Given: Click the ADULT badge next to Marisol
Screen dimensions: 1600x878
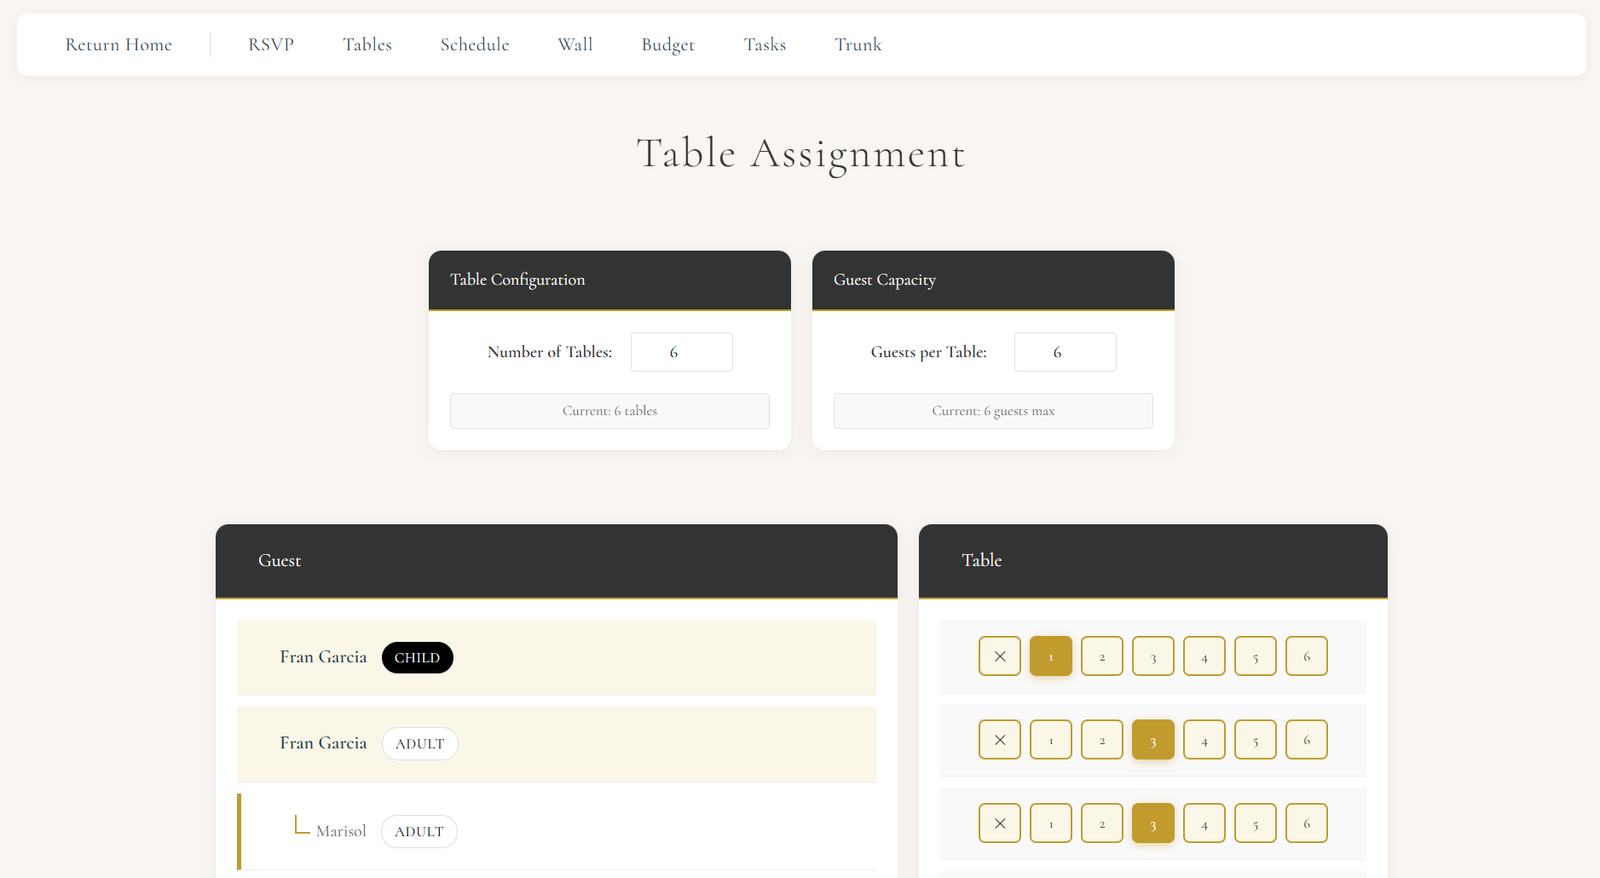Looking at the screenshot, I should point(419,832).
